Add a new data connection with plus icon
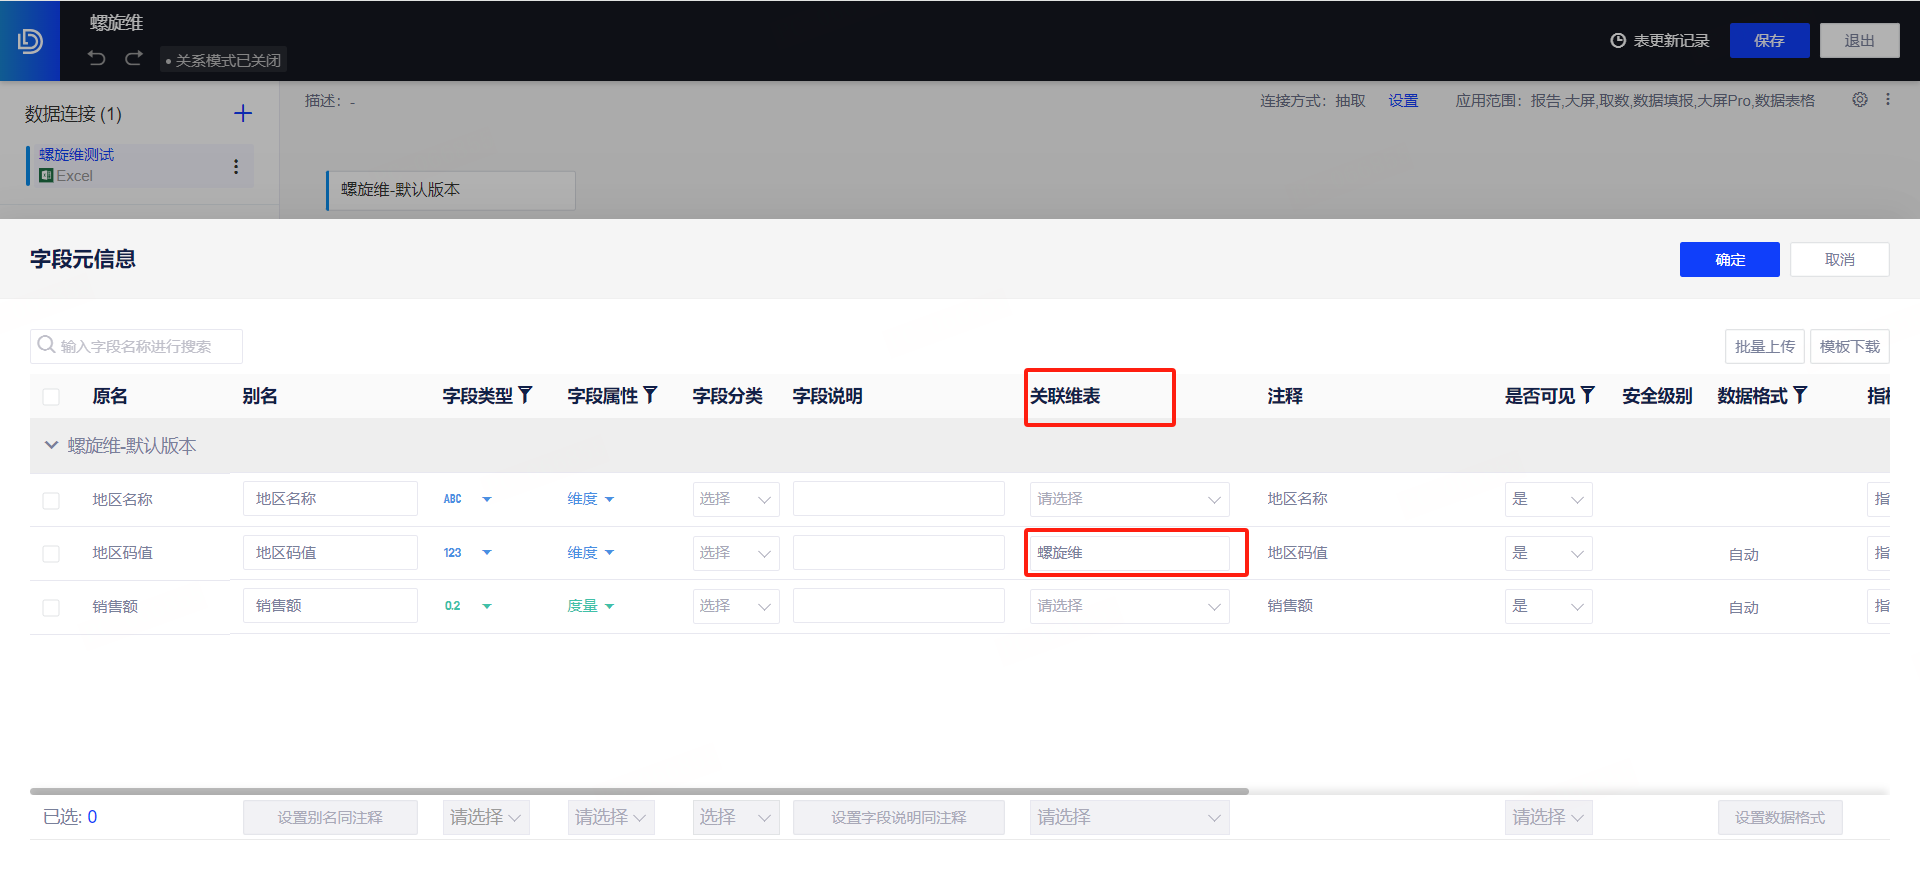Image resolution: width=1920 pixels, height=870 pixels. click(243, 113)
